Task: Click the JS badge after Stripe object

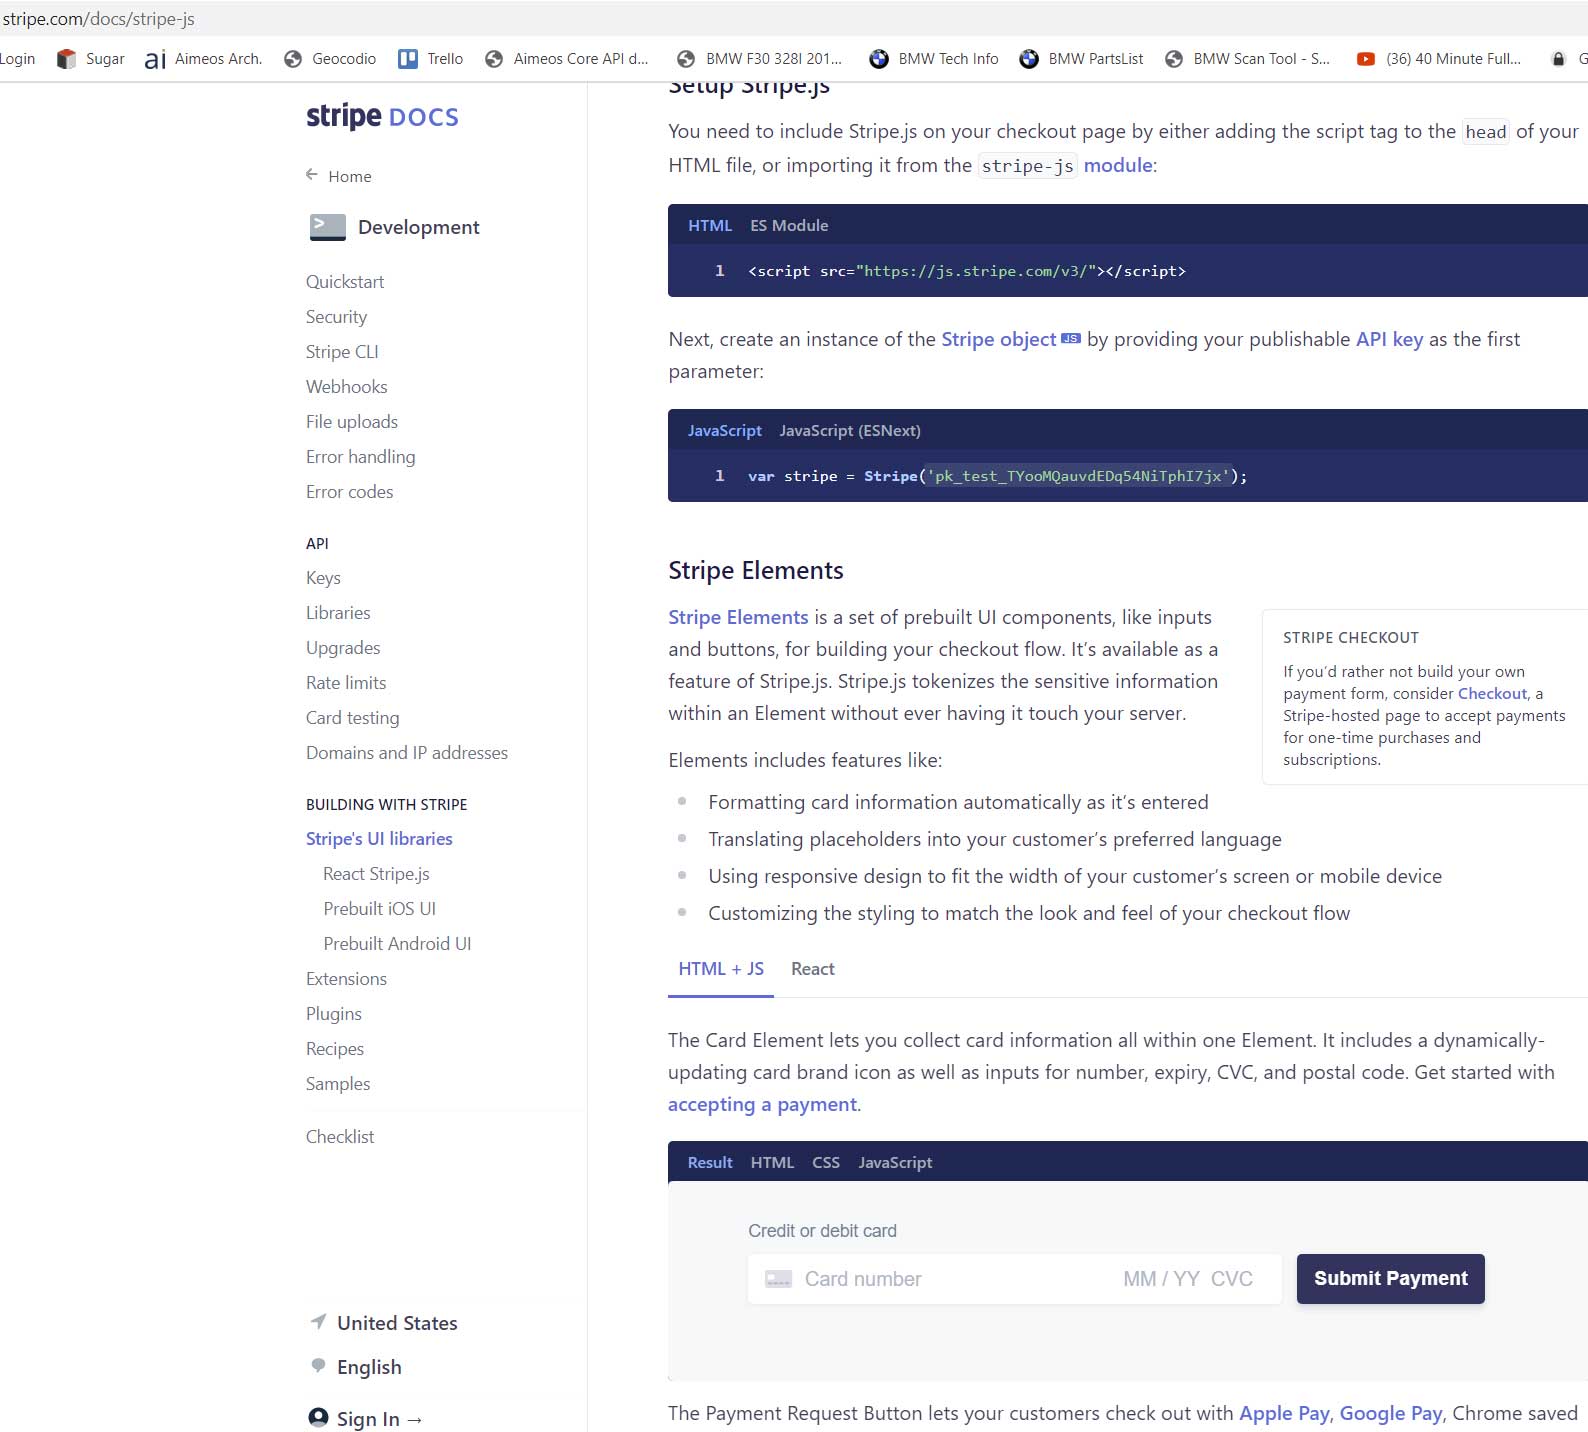Action: pyautogui.click(x=1071, y=339)
